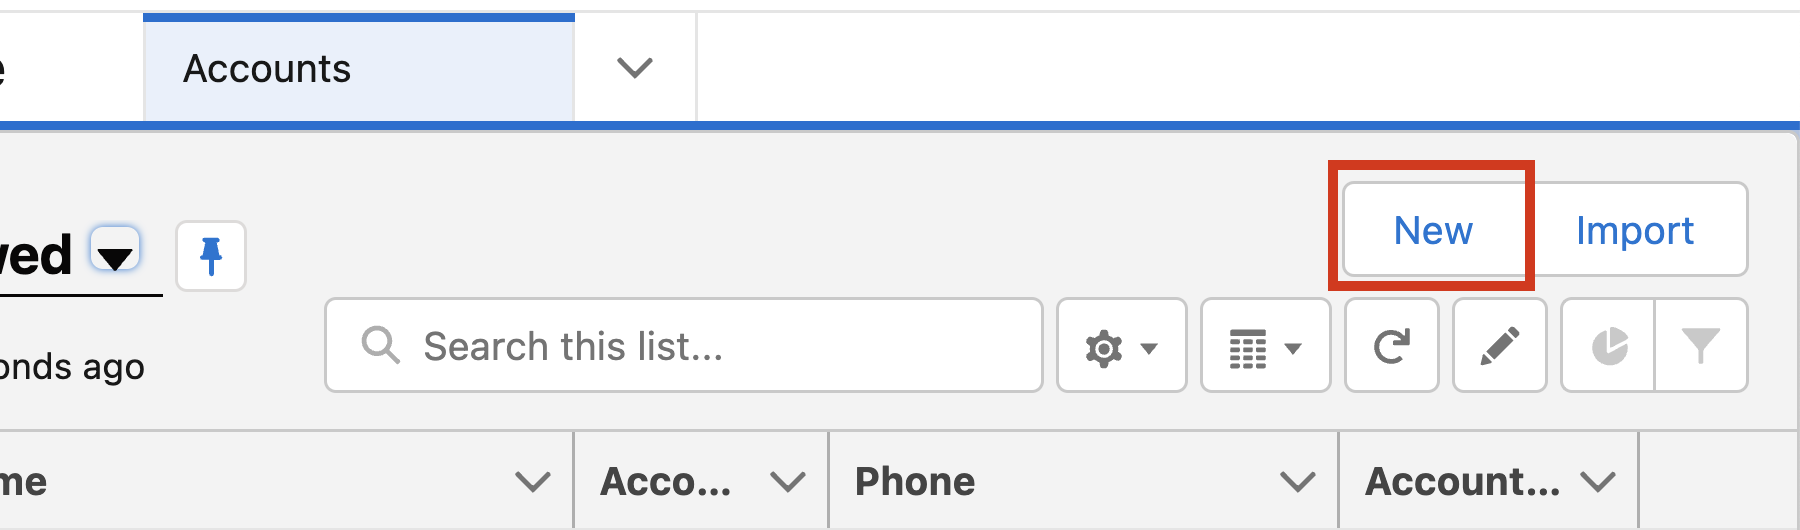
Task: Open the list view picker dropdown
Action: pyautogui.click(x=115, y=252)
